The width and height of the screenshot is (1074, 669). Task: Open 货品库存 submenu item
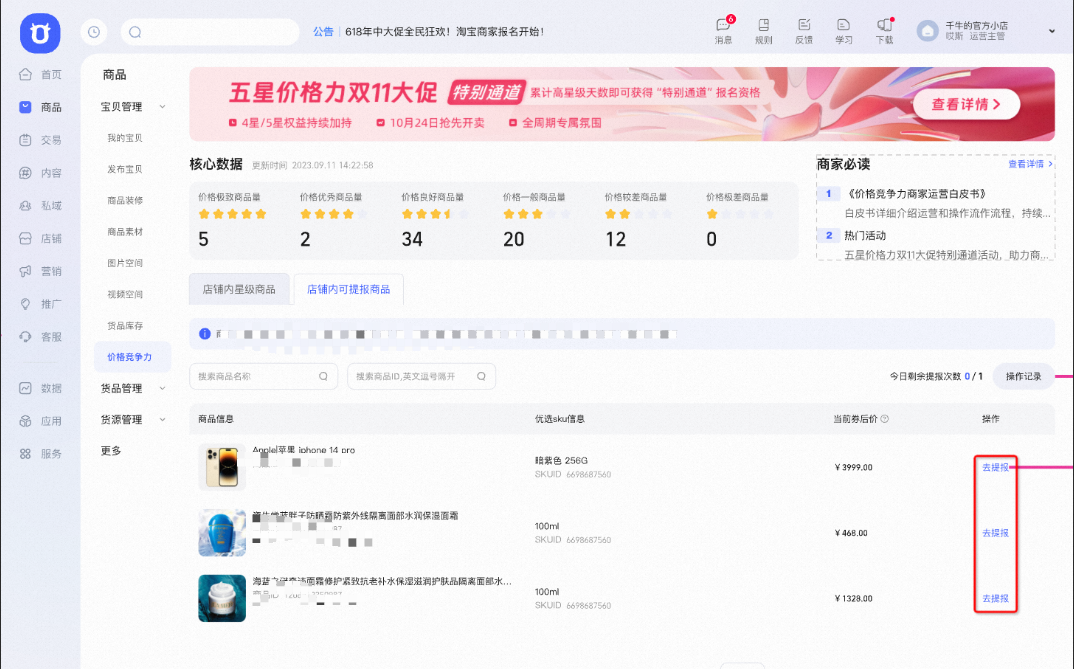pyautogui.click(x=125, y=326)
